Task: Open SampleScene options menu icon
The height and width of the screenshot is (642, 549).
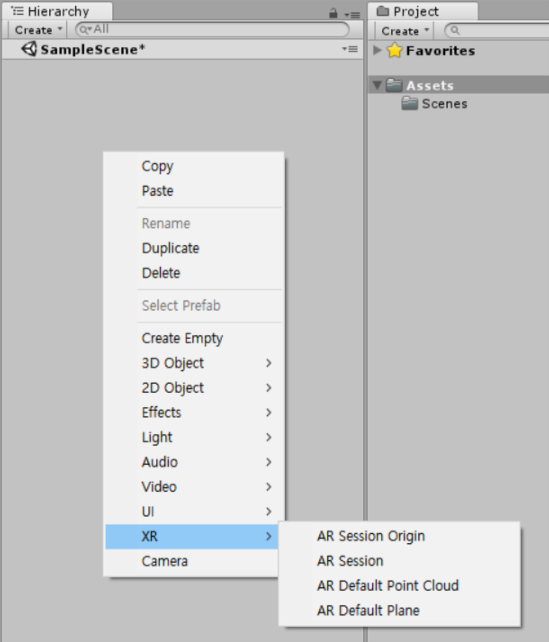Action: (x=350, y=49)
